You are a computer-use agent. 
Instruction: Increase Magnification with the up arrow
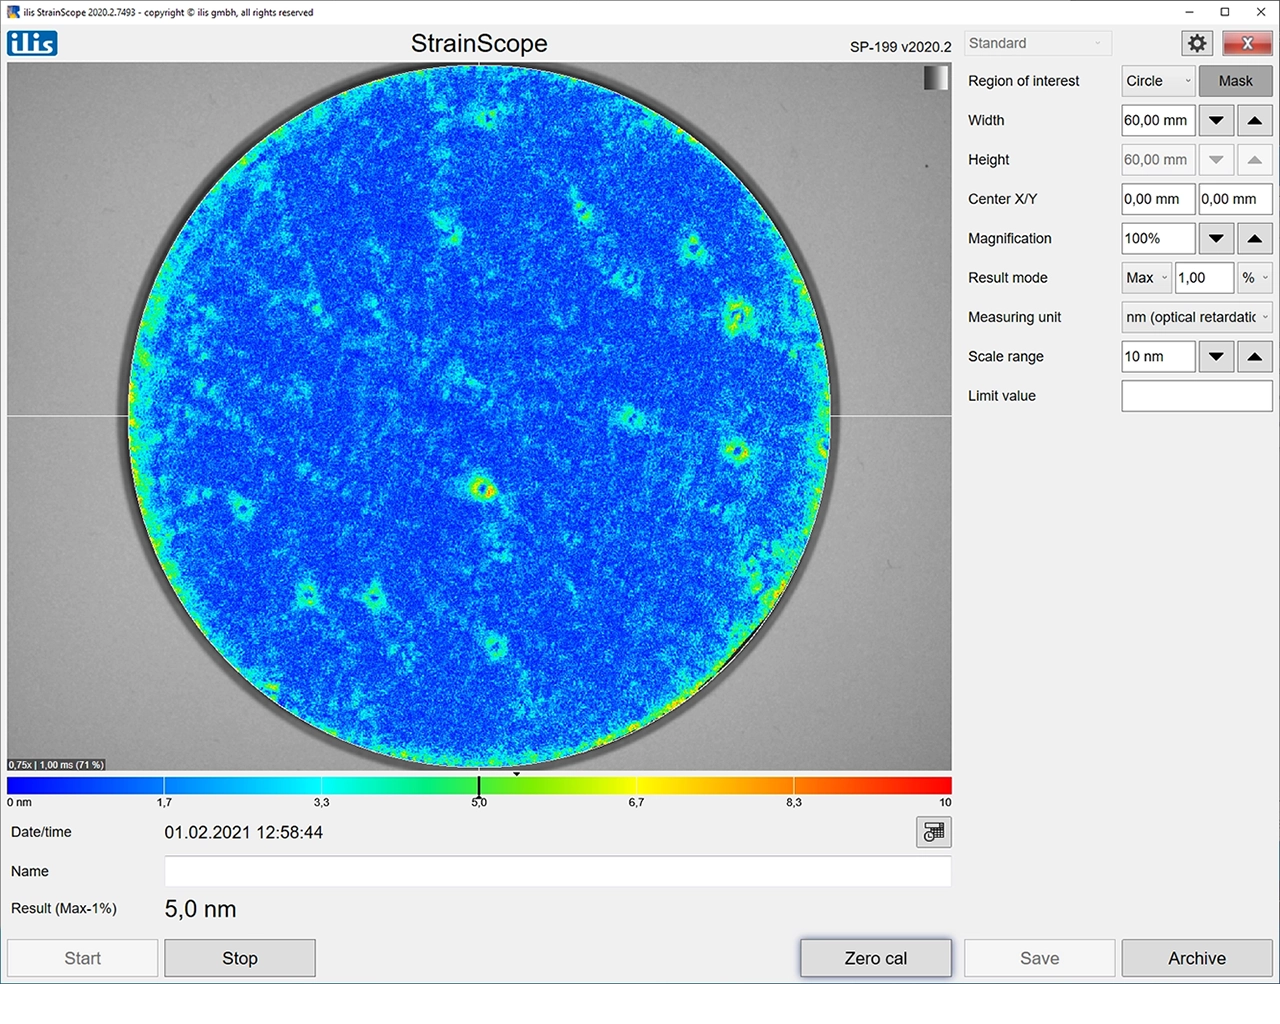coord(1254,238)
